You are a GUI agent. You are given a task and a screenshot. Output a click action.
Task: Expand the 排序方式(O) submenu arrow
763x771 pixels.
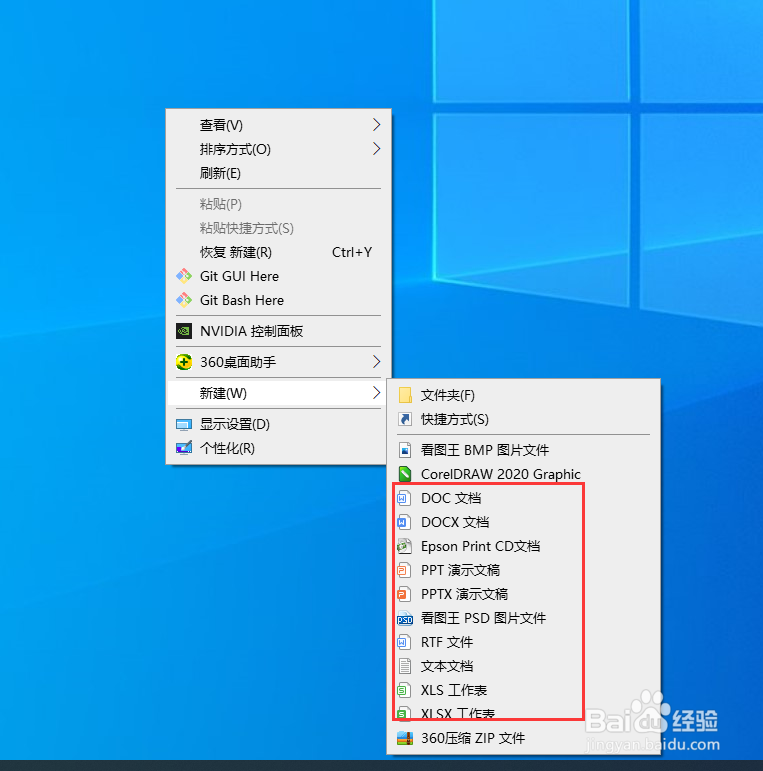[377, 149]
